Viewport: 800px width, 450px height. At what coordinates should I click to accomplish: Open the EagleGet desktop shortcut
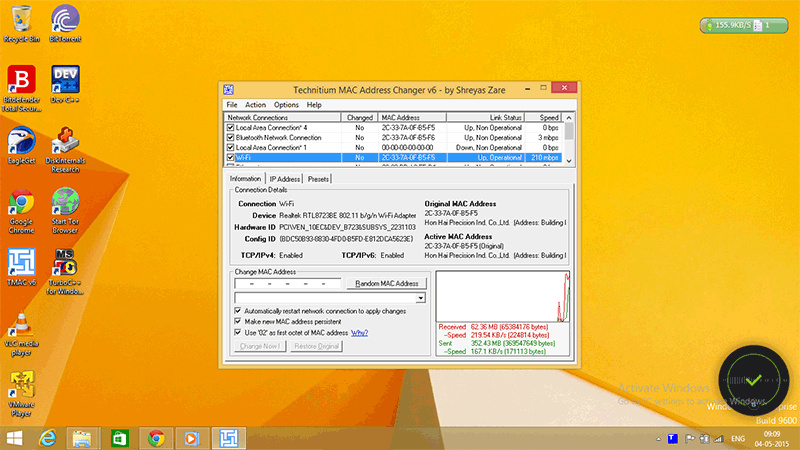tap(21, 143)
